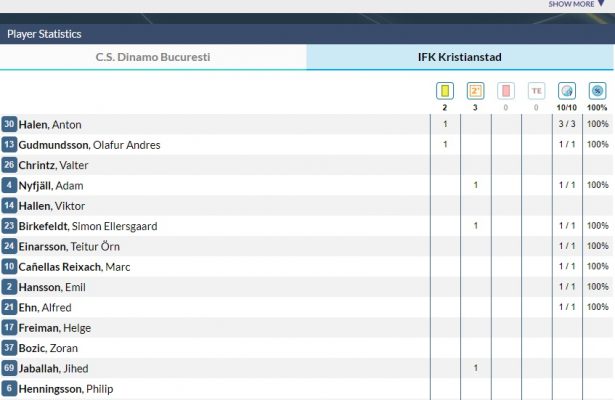
Task: Select Cañellas Reixach, Marc name
Action: [x=75, y=267]
